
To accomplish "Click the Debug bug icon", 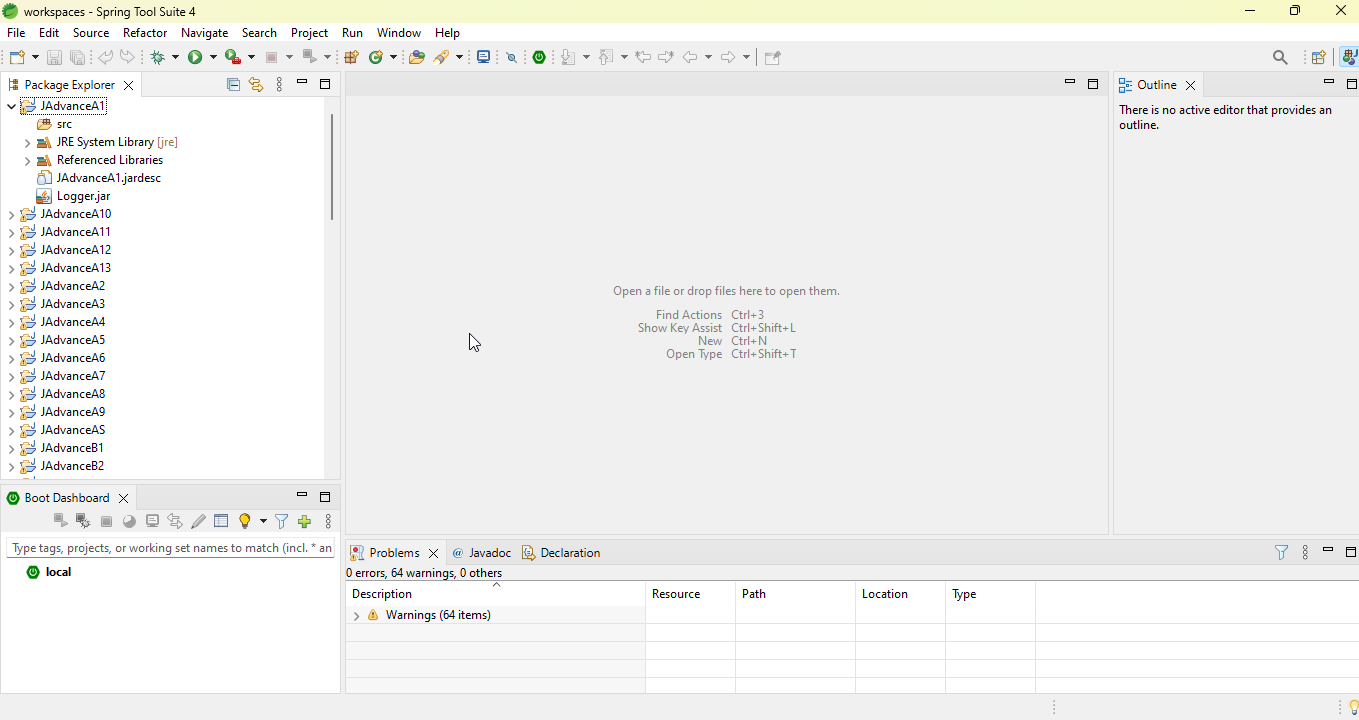I will (x=158, y=58).
